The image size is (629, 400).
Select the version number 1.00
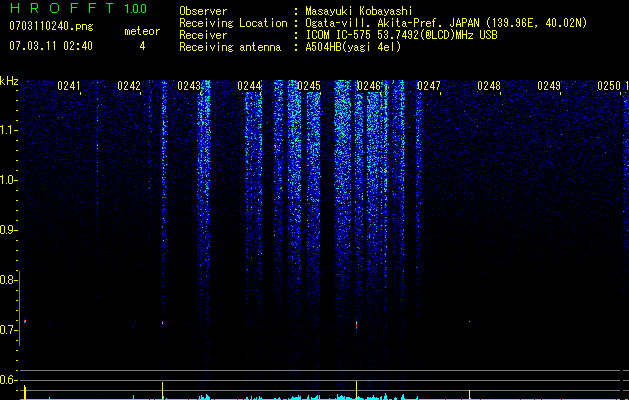135,8
